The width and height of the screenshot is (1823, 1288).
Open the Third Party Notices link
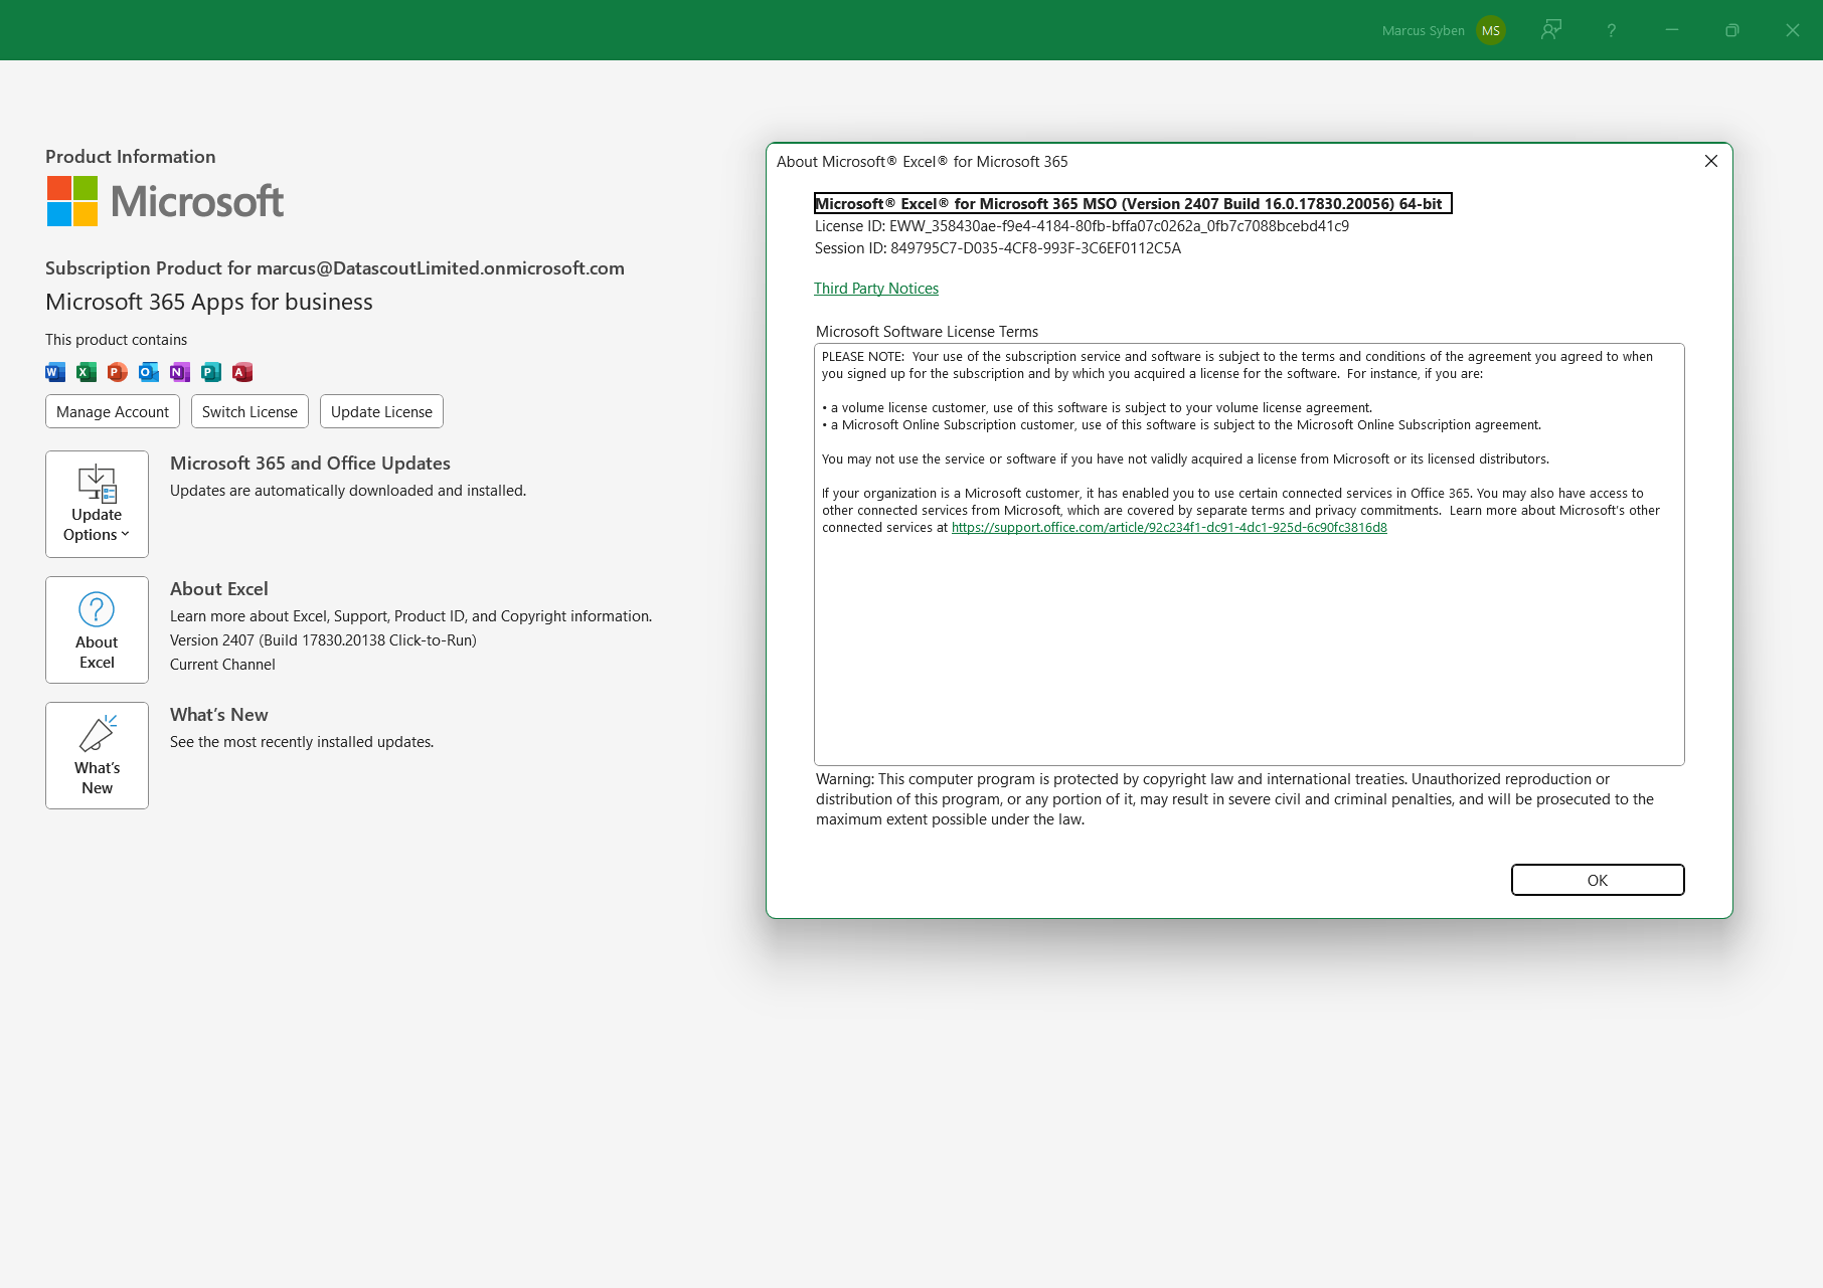(x=876, y=288)
